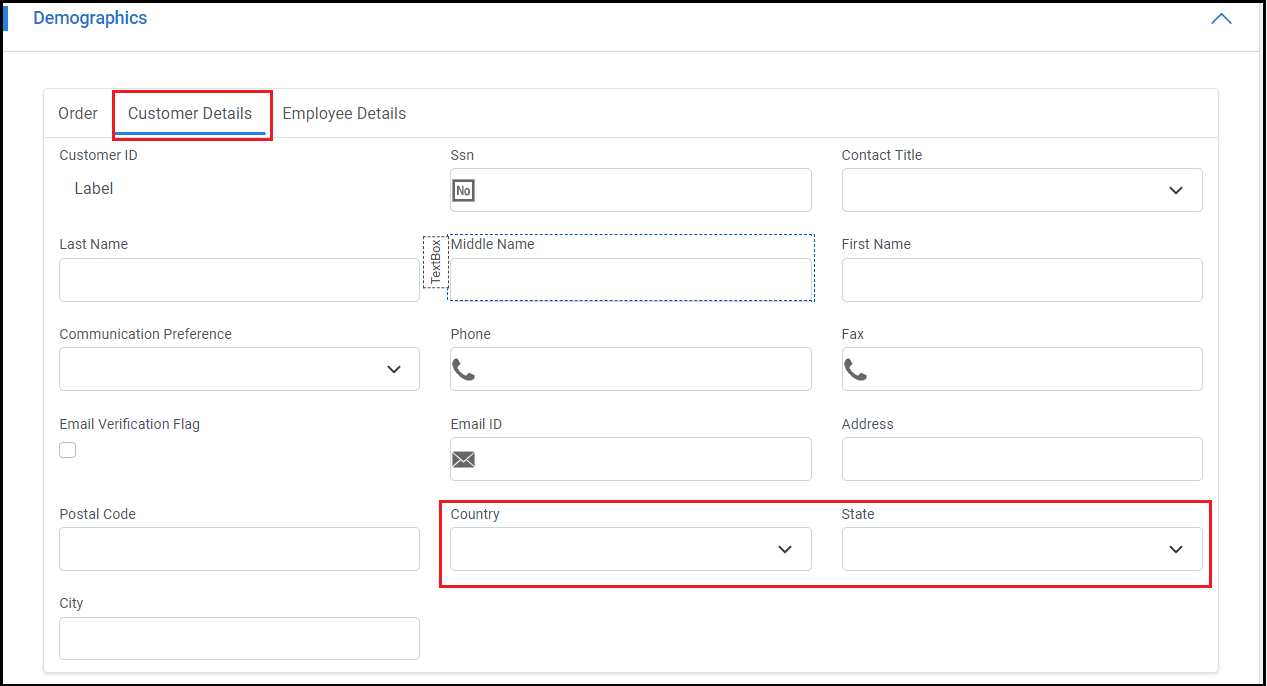
Task: Click the Postal Code input box
Action: [239, 549]
